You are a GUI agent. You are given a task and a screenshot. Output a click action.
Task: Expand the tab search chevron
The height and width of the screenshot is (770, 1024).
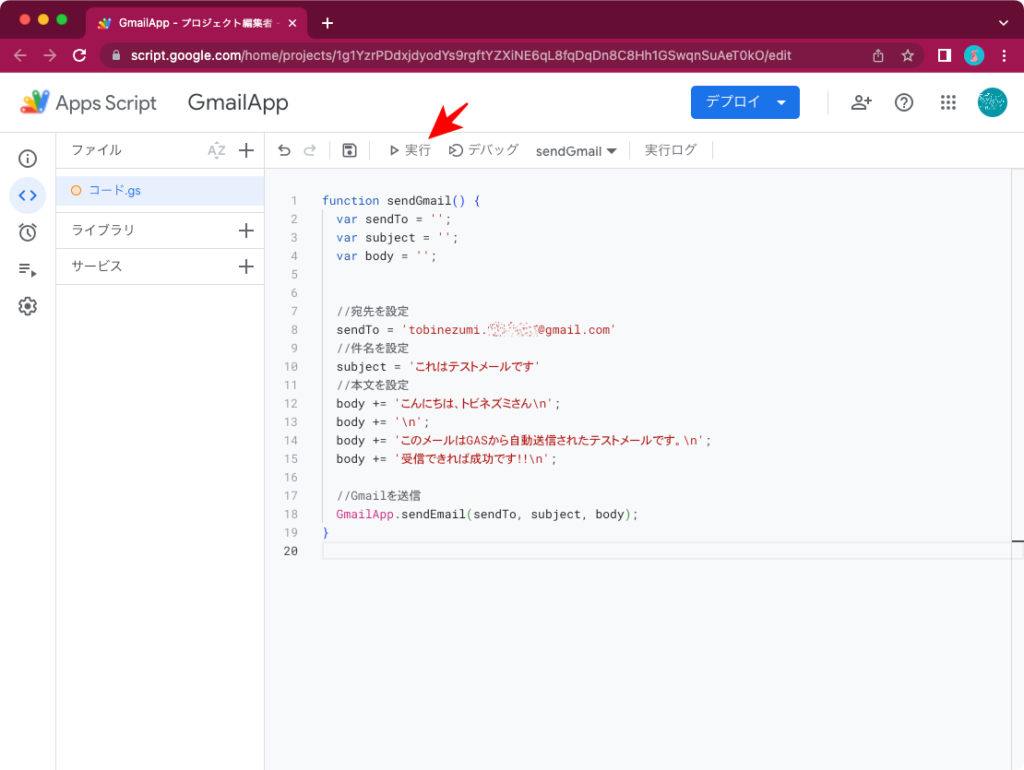[1004, 23]
